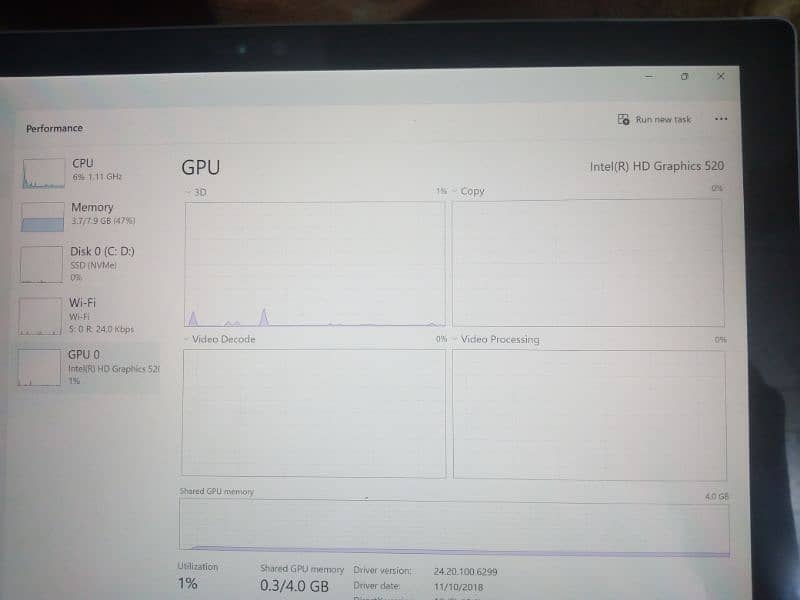The width and height of the screenshot is (800, 600).
Task: Click the CPU usage mini graph thumbnail
Action: pyautogui.click(x=43, y=173)
